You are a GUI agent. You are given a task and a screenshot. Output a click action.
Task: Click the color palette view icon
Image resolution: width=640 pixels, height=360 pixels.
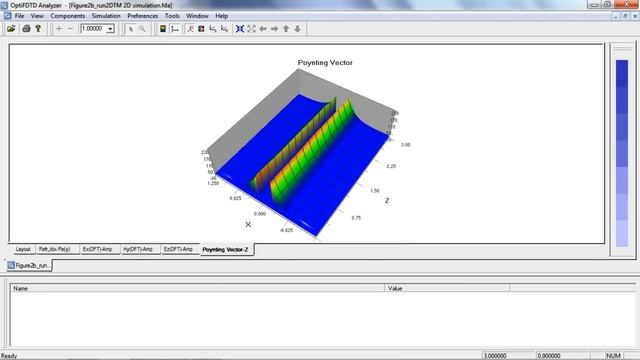point(162,29)
